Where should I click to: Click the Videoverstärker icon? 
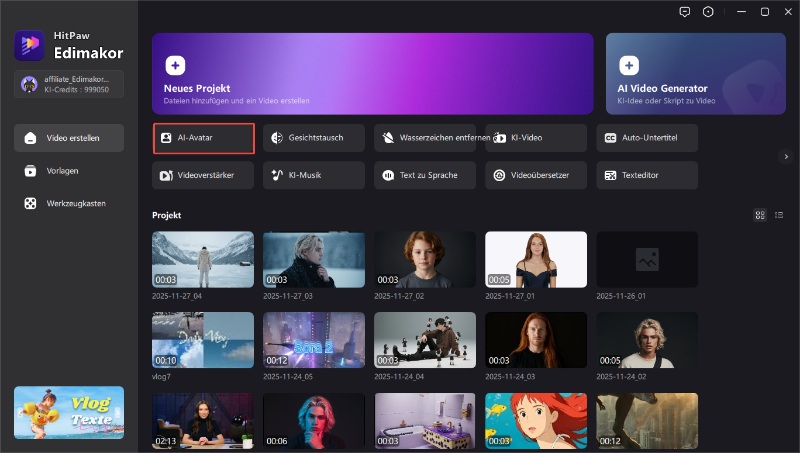166,175
